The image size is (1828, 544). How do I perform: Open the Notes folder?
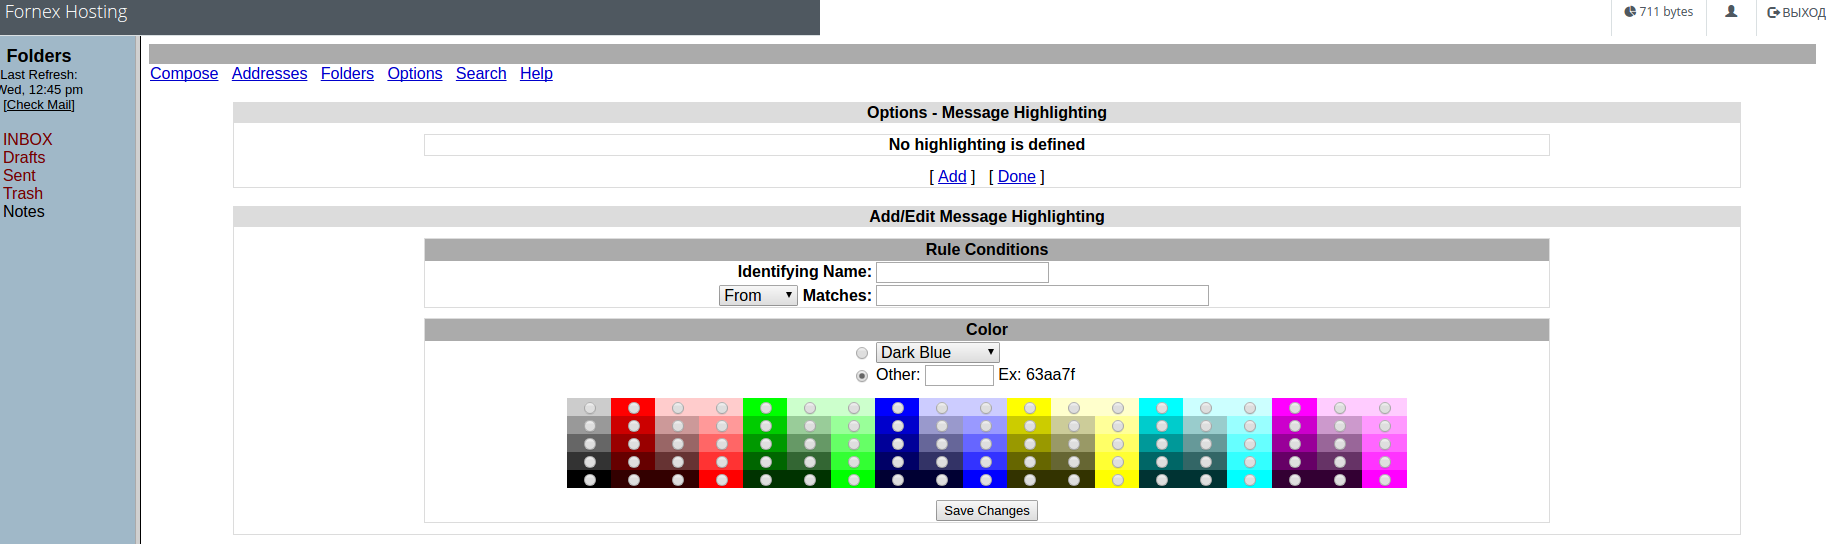coord(24,211)
